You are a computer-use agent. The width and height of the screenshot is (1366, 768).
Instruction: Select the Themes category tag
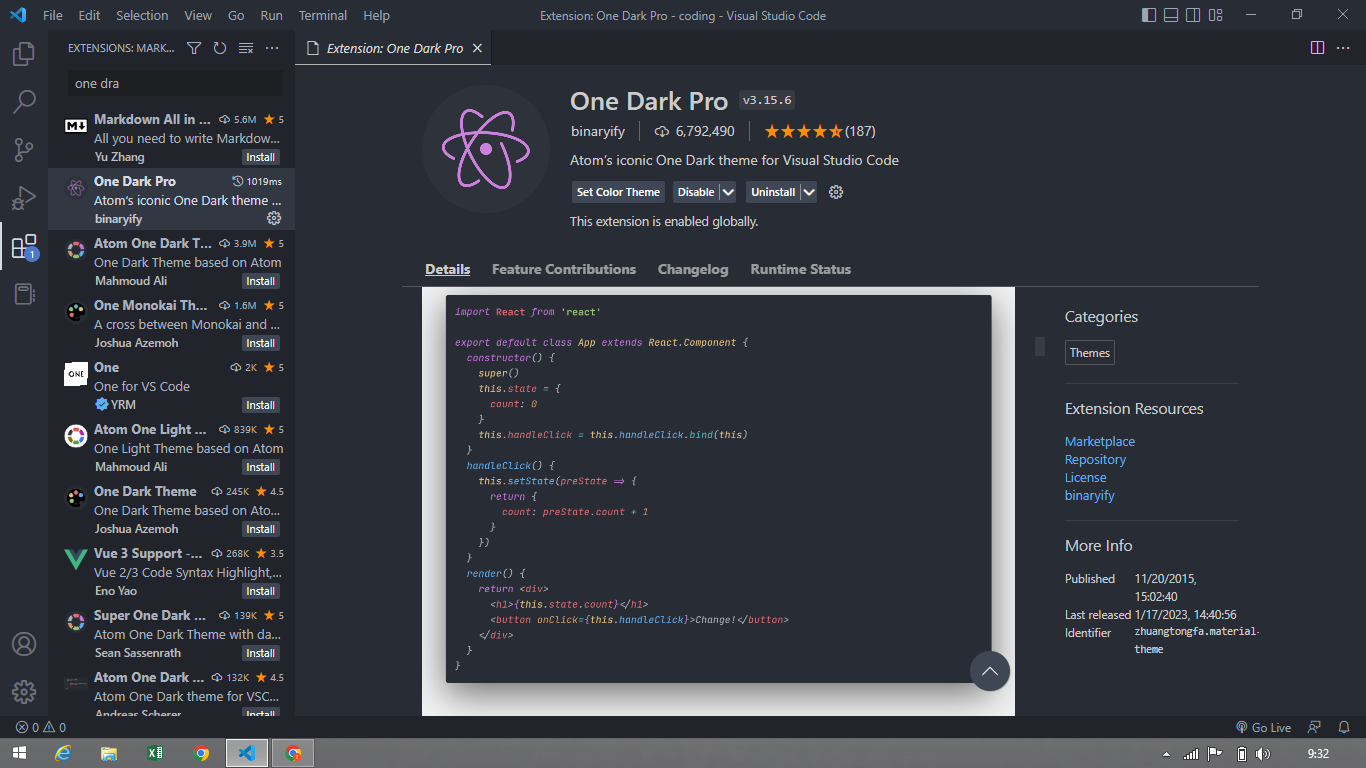pyautogui.click(x=1089, y=353)
